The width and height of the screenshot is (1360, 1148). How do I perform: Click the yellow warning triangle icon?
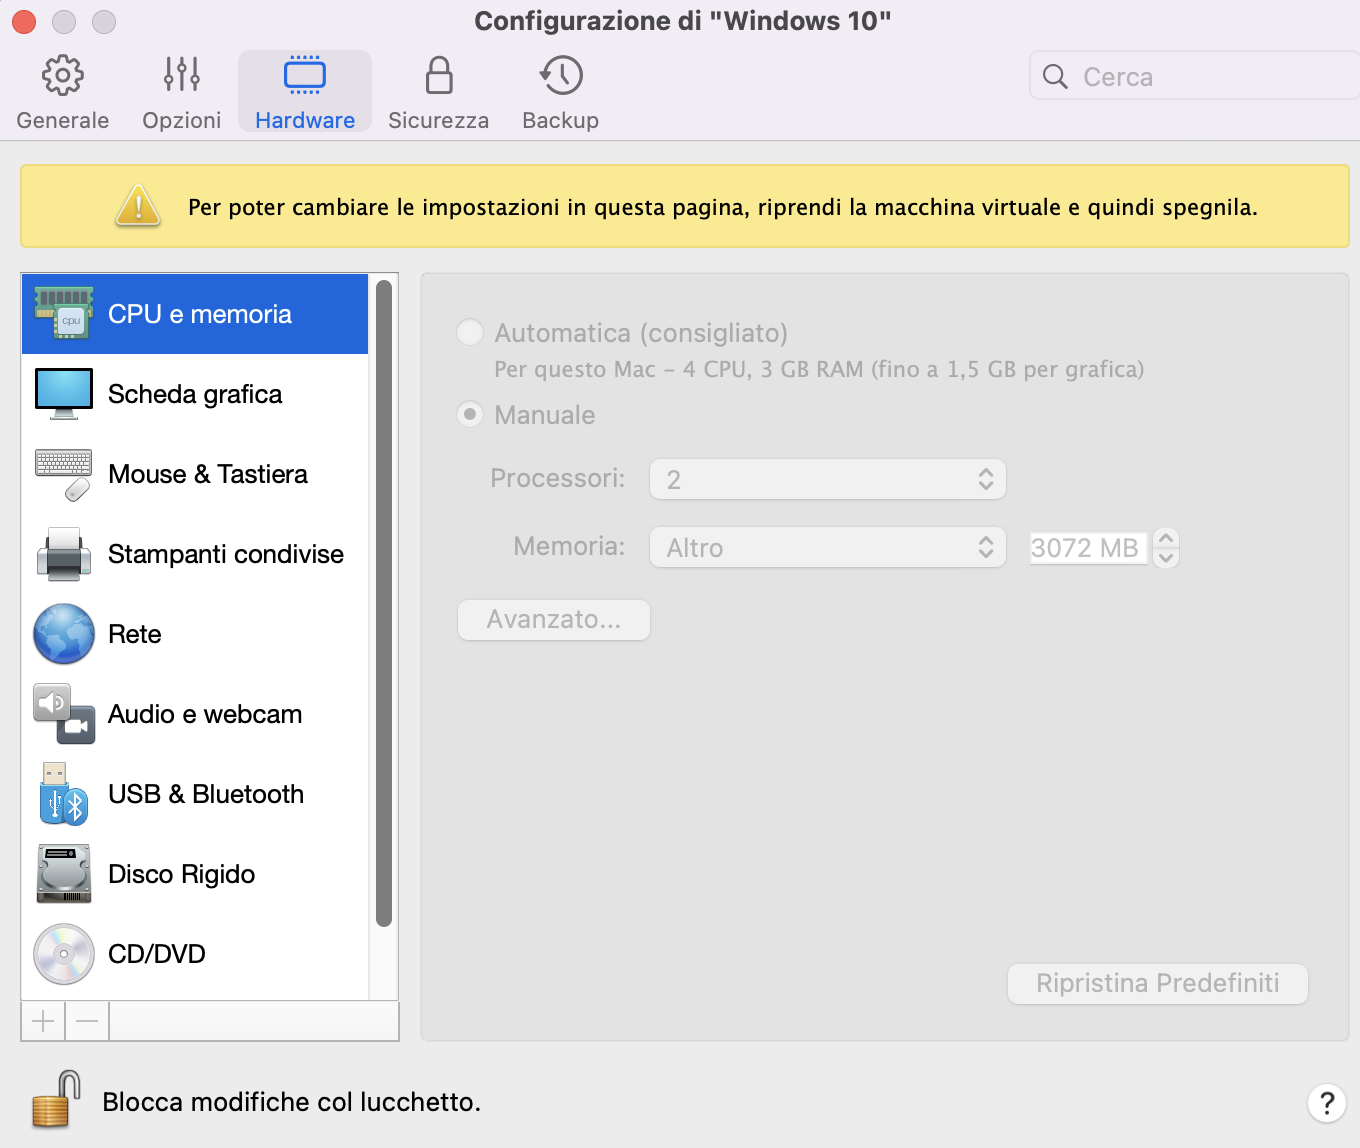pyautogui.click(x=138, y=206)
